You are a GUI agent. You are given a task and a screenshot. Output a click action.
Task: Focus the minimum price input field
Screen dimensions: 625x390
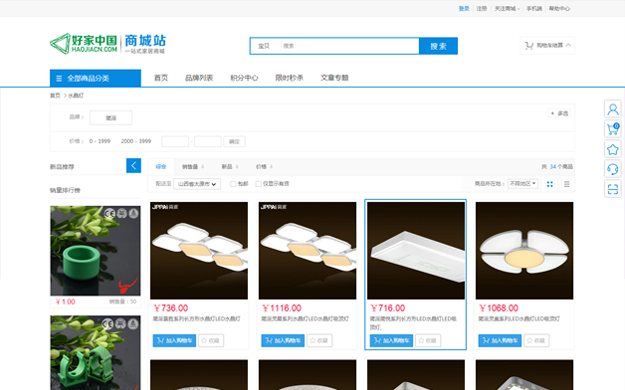(x=175, y=142)
